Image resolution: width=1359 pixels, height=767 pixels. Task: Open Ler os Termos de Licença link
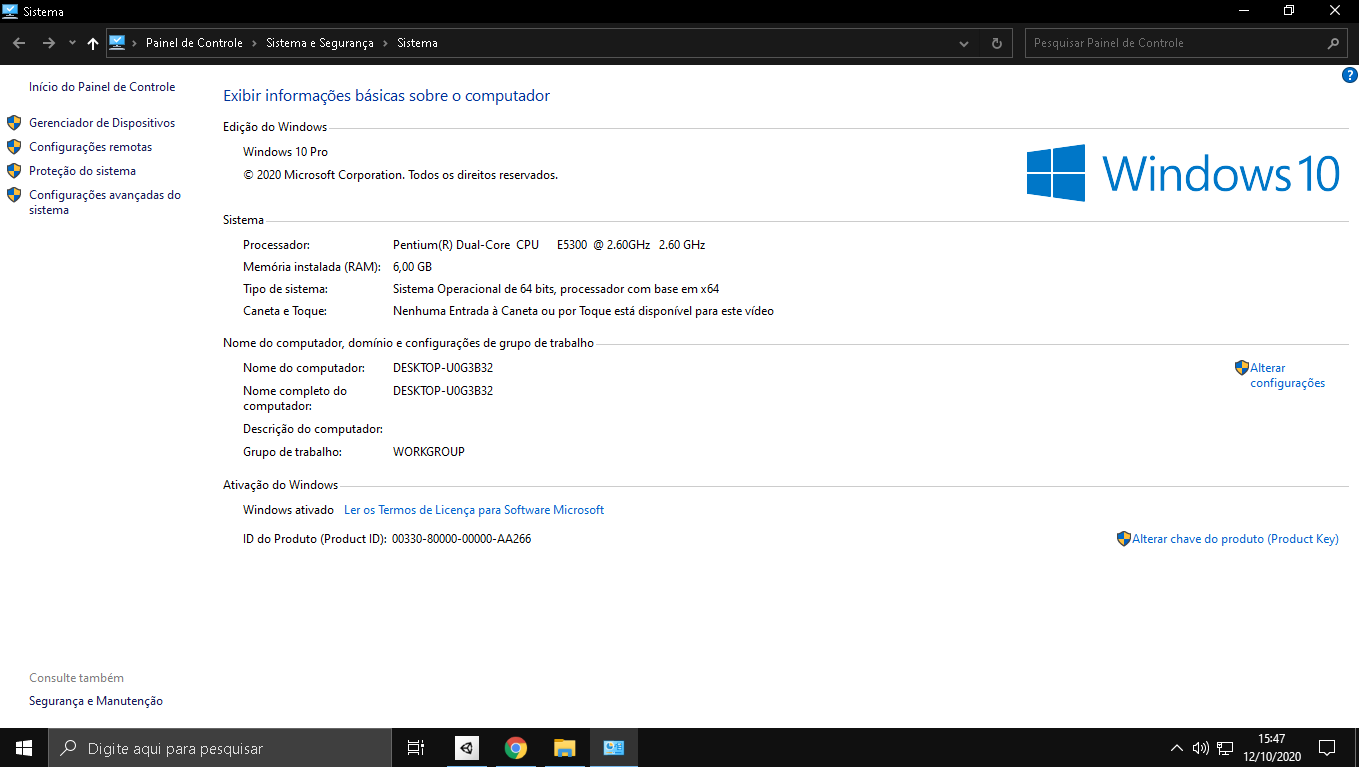click(x=474, y=510)
